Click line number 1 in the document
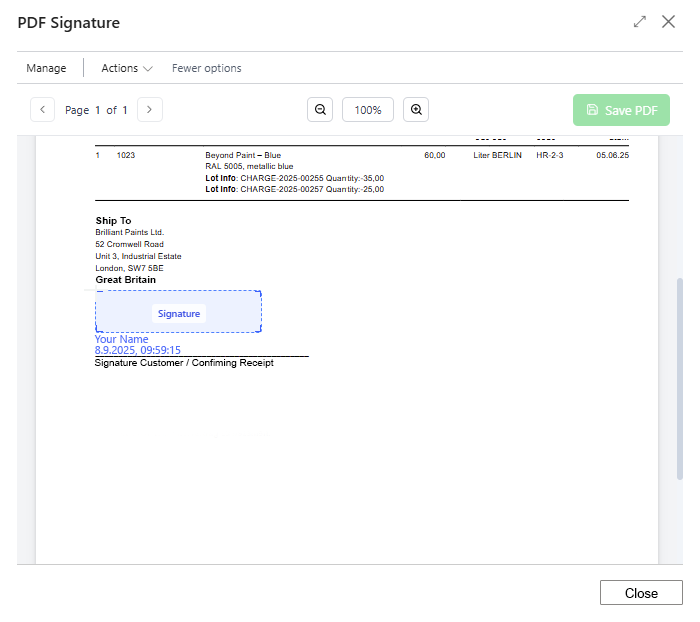Viewport: 700px width, 622px height. (98, 155)
